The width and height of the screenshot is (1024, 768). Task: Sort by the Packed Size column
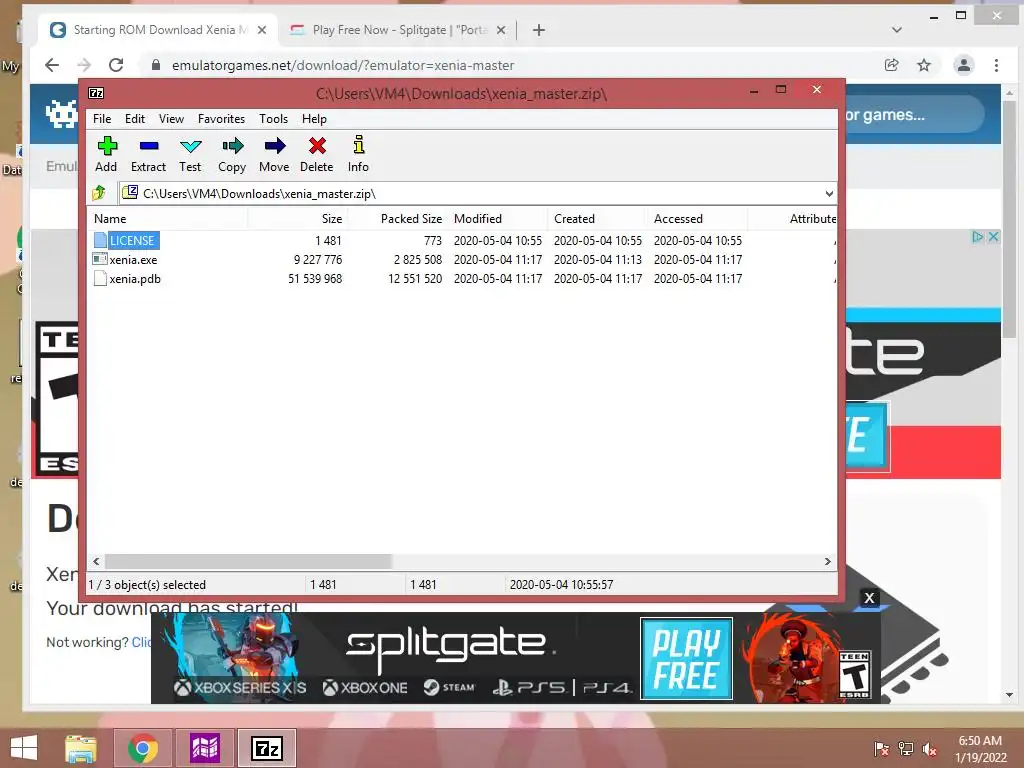pos(397,219)
